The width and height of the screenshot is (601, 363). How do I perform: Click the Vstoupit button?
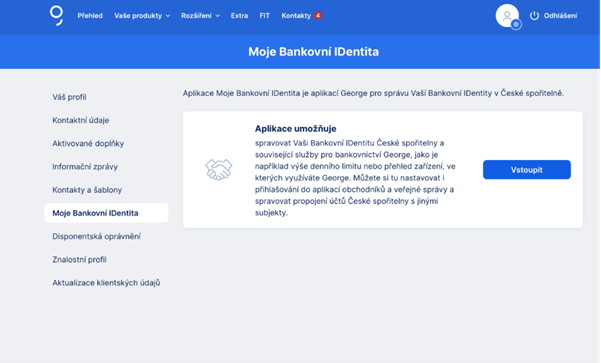pyautogui.click(x=527, y=169)
